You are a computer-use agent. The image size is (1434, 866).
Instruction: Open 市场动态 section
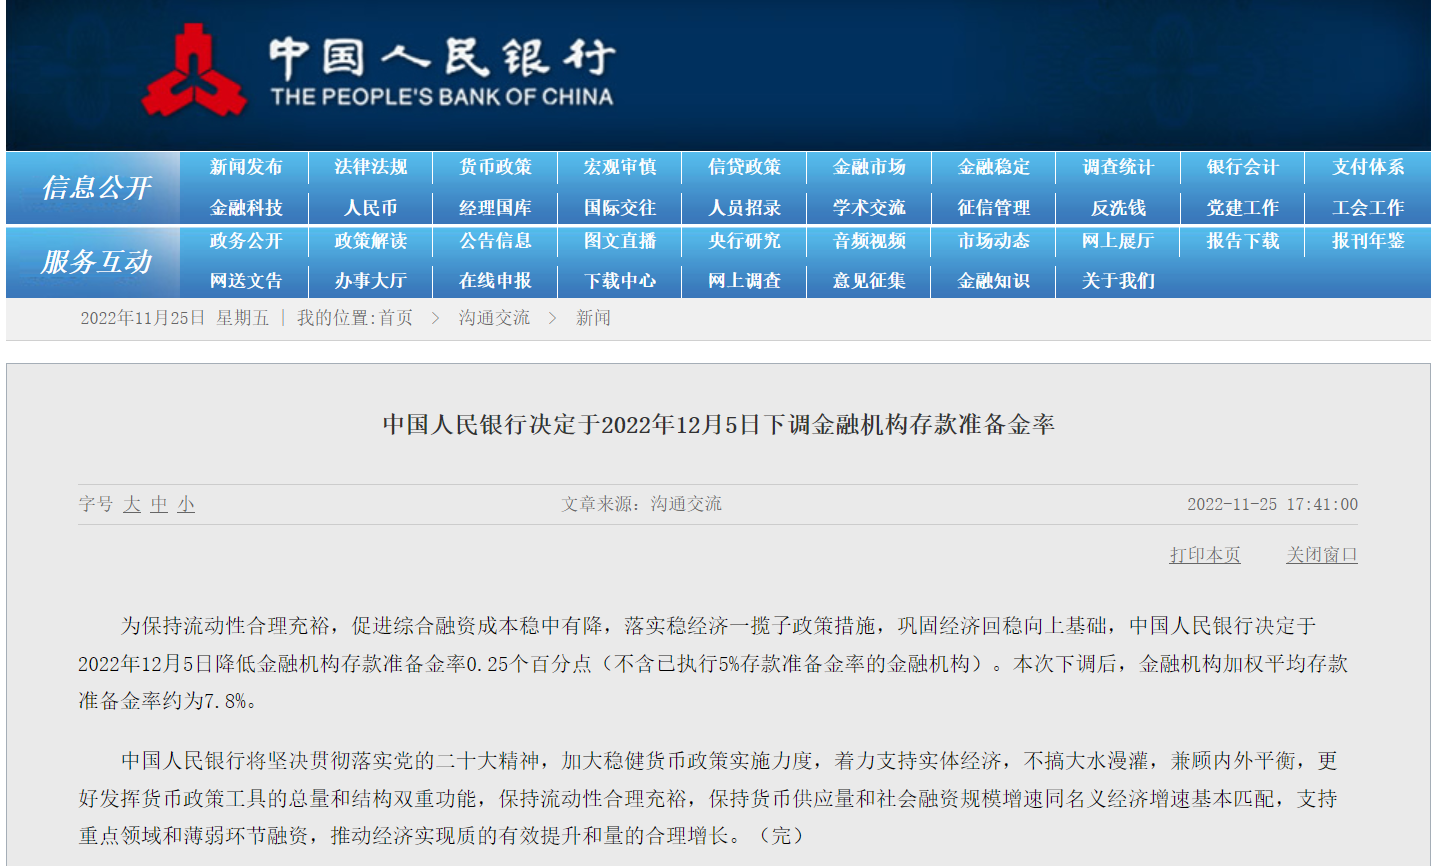(x=993, y=241)
